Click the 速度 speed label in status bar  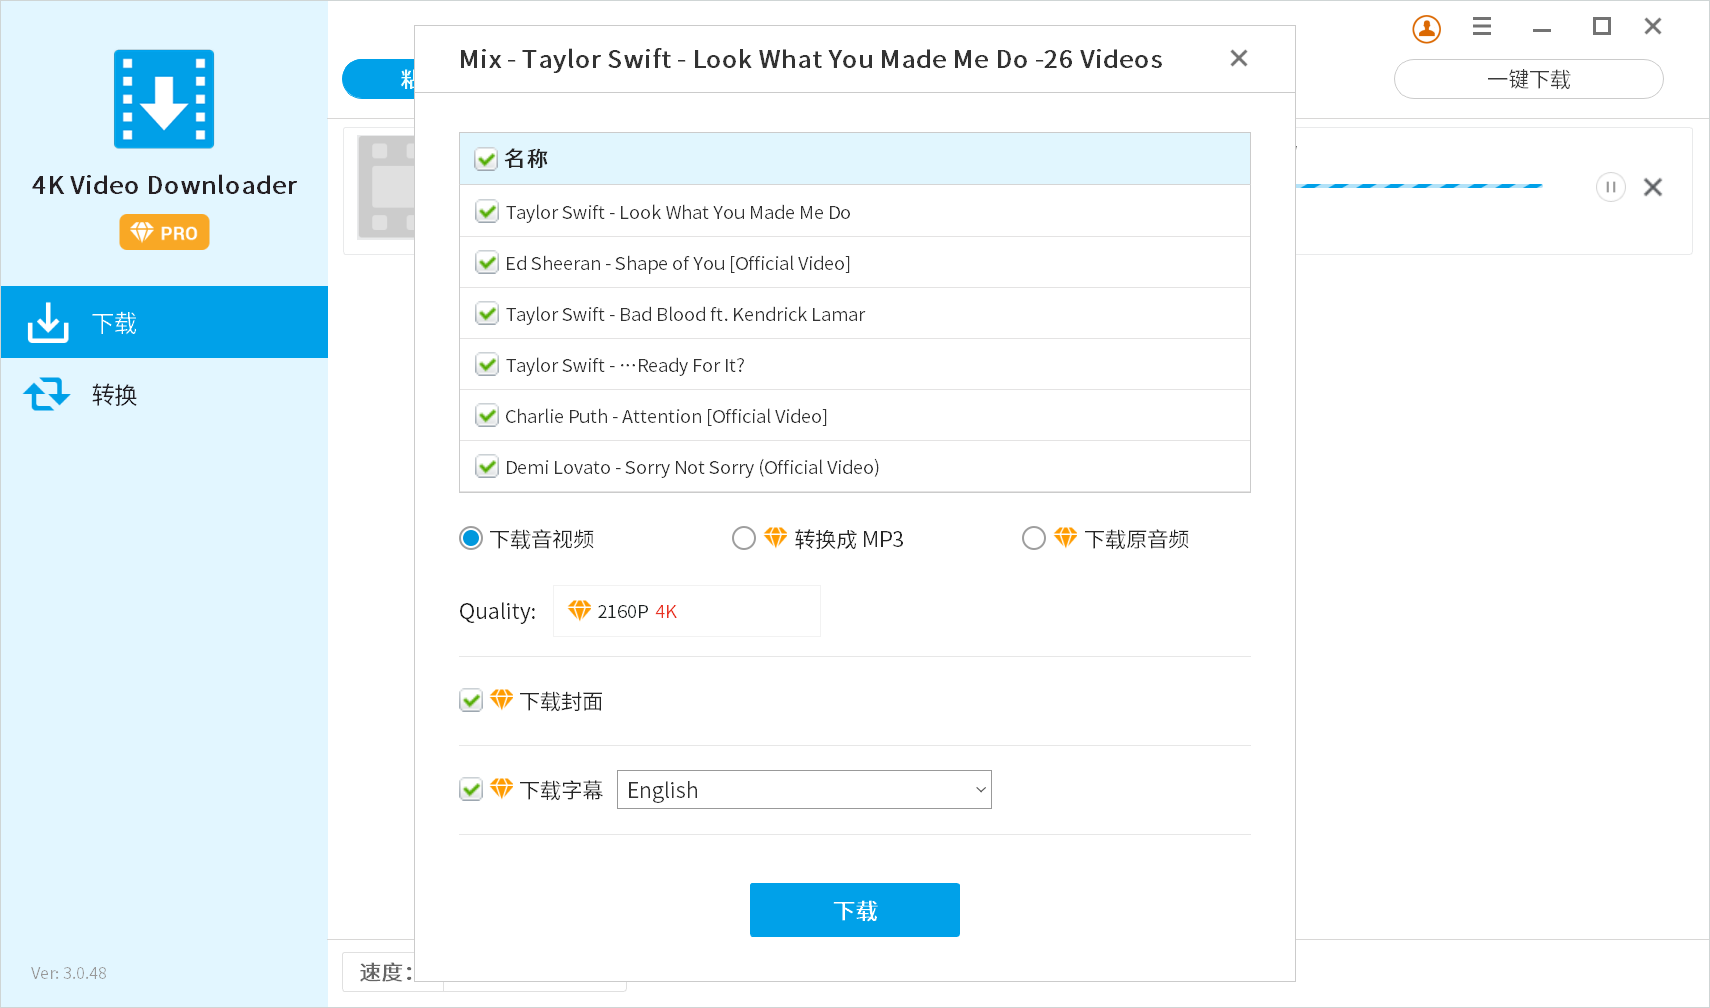pyautogui.click(x=386, y=972)
